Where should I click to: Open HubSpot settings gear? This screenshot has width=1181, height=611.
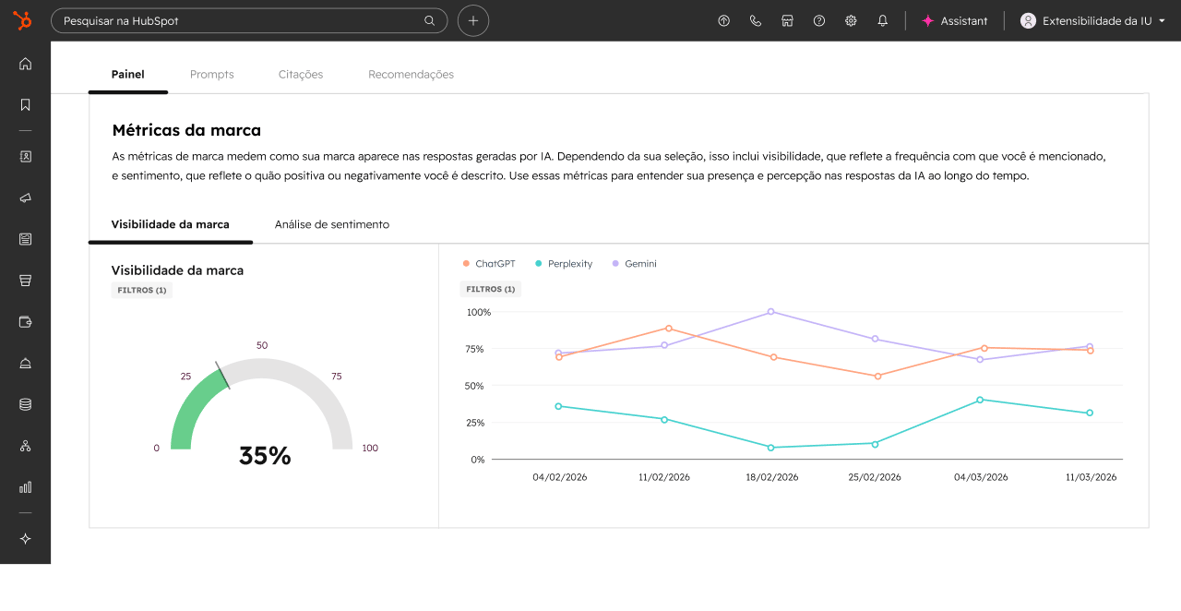(850, 20)
